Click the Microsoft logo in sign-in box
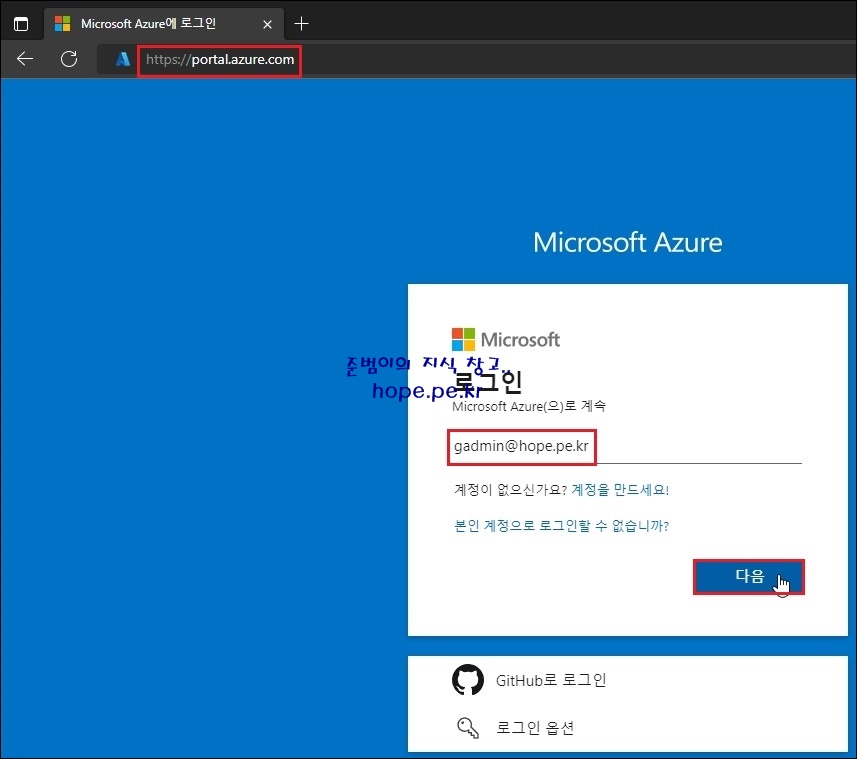 506,339
